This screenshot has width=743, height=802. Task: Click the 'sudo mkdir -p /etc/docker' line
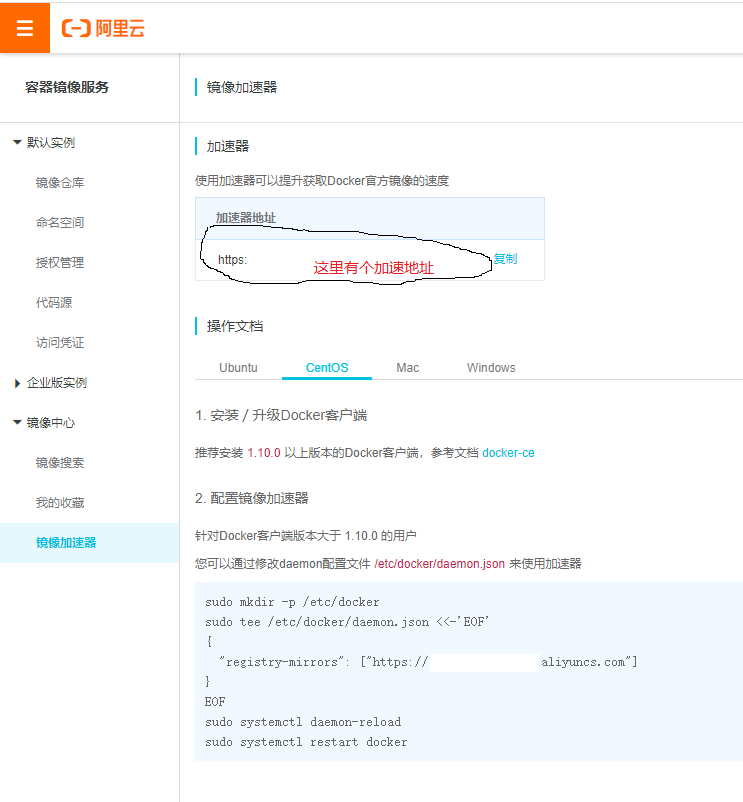(292, 602)
